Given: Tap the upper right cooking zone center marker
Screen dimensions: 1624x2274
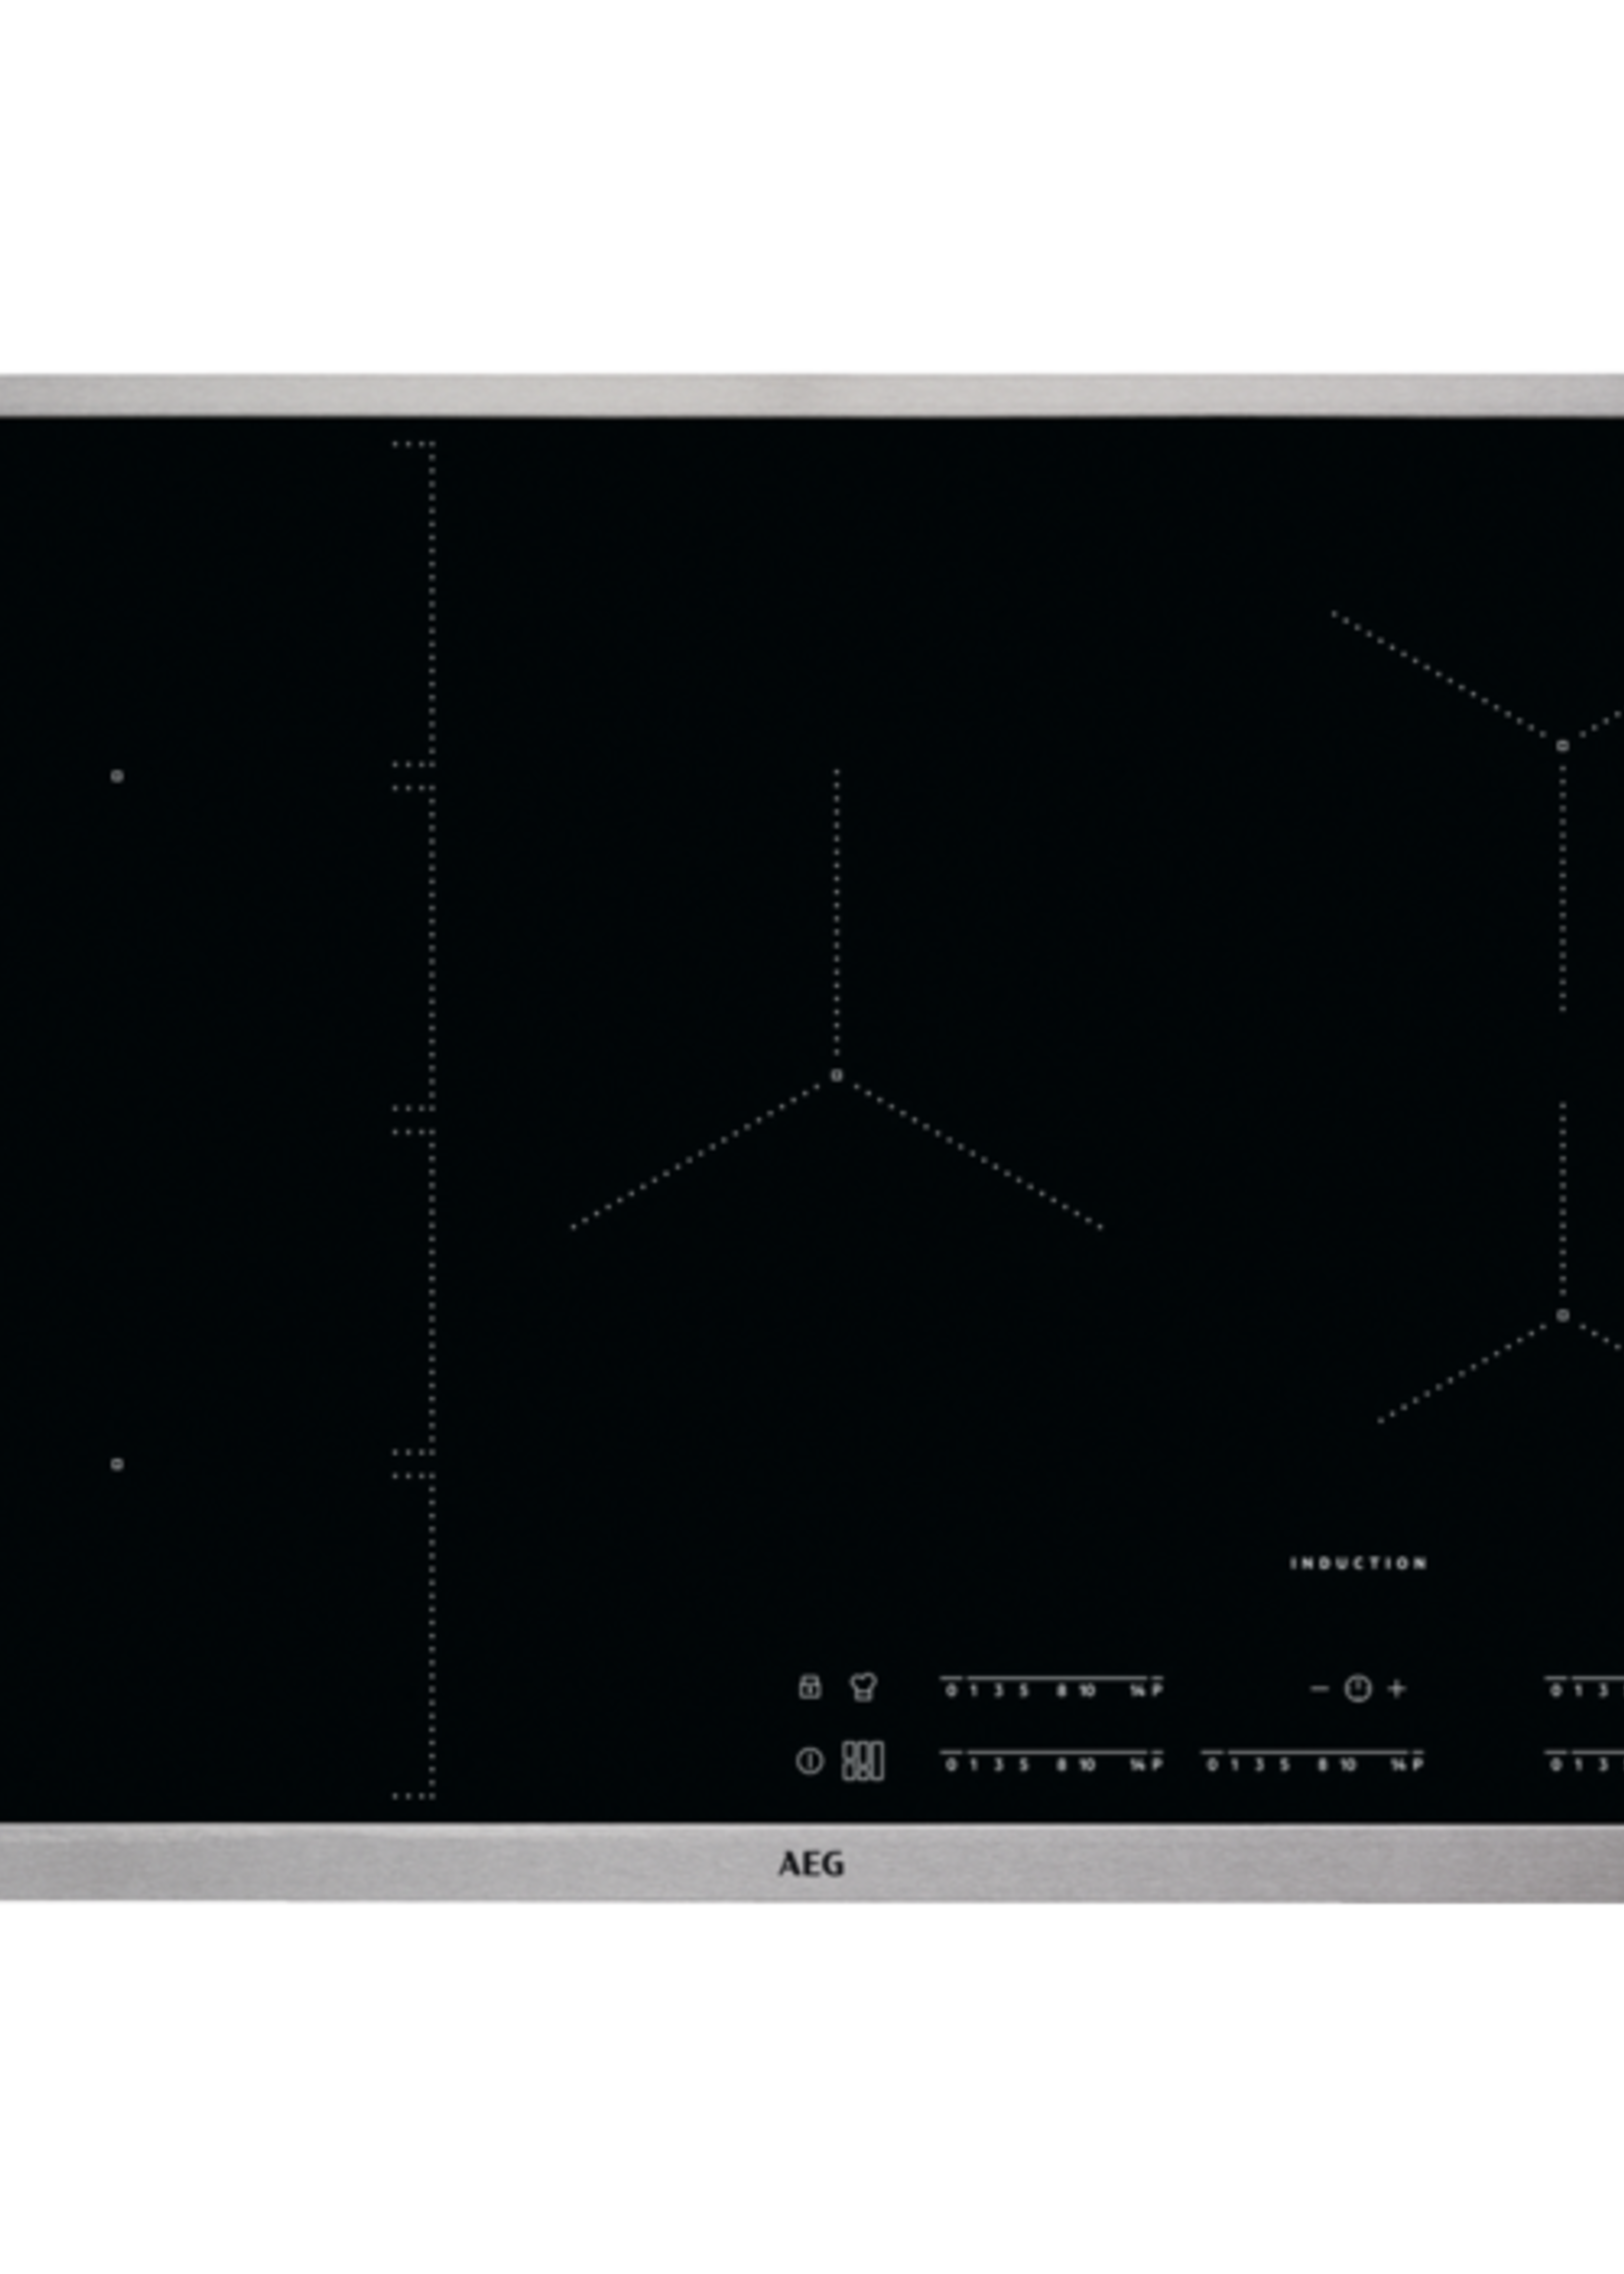Looking at the screenshot, I should [1562, 745].
